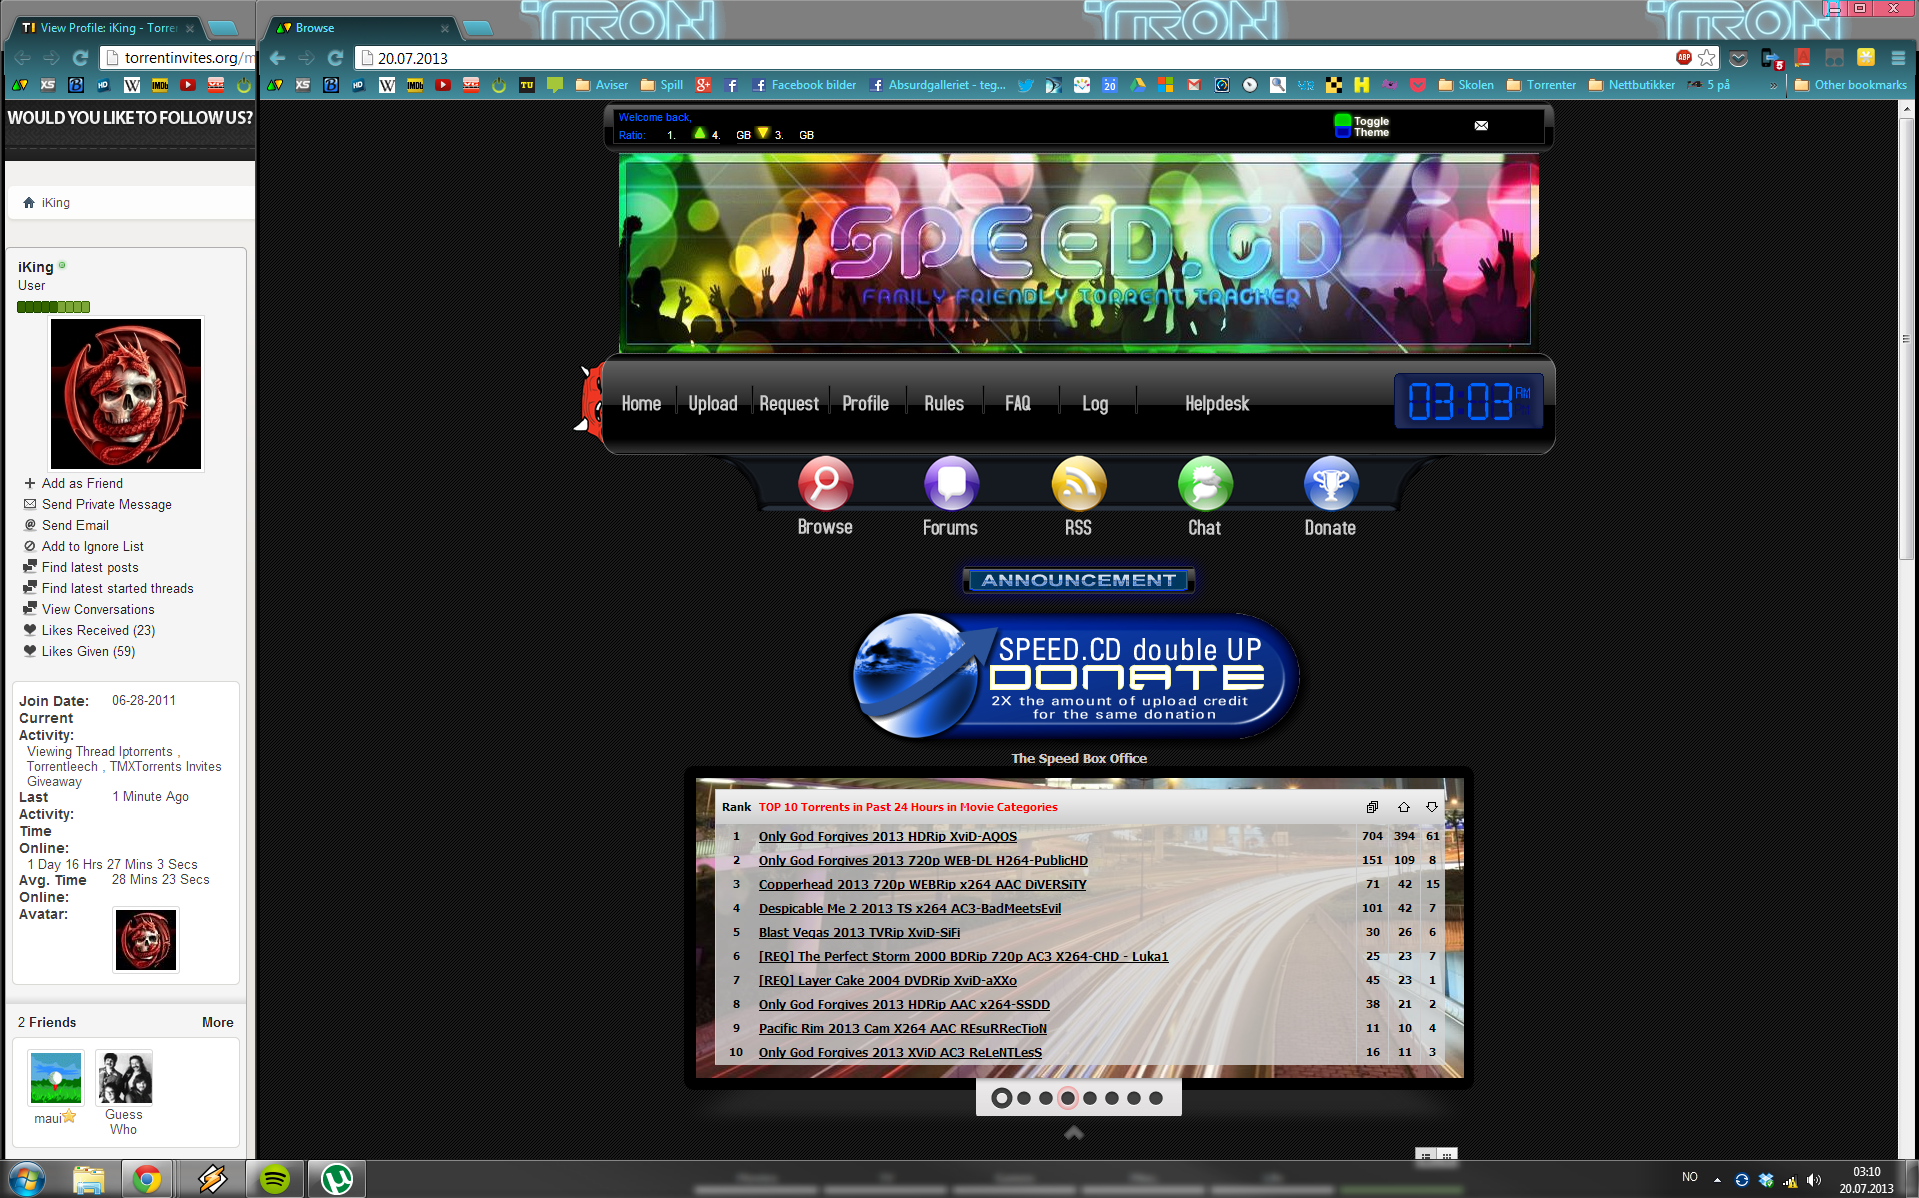Select the highlighted fourth pagination dot
Viewport: 1919px width, 1198px height.
(x=1068, y=1098)
